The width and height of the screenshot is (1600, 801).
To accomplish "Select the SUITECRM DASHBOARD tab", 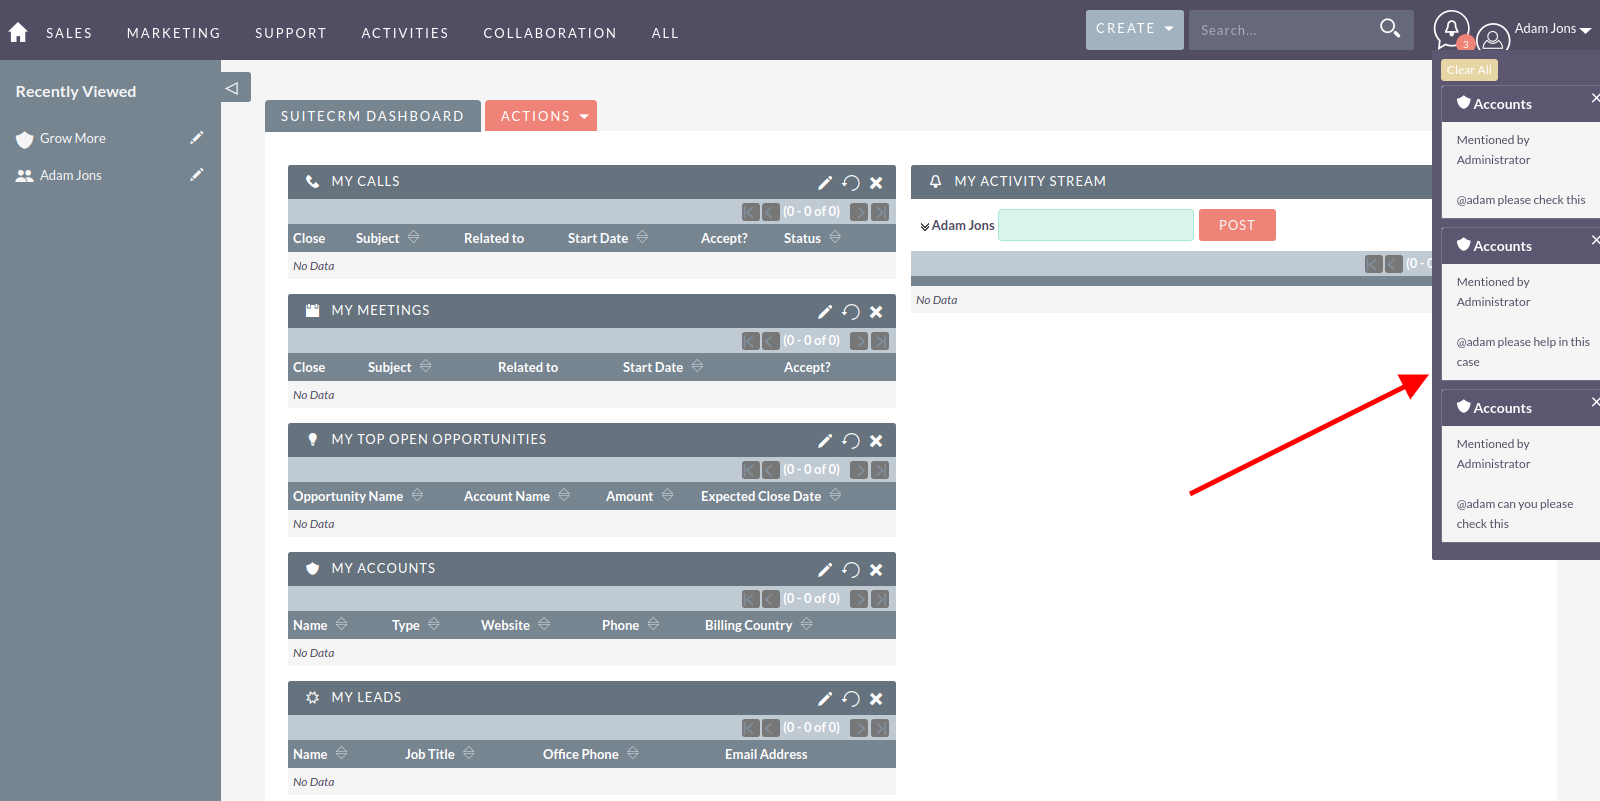I will coord(372,116).
